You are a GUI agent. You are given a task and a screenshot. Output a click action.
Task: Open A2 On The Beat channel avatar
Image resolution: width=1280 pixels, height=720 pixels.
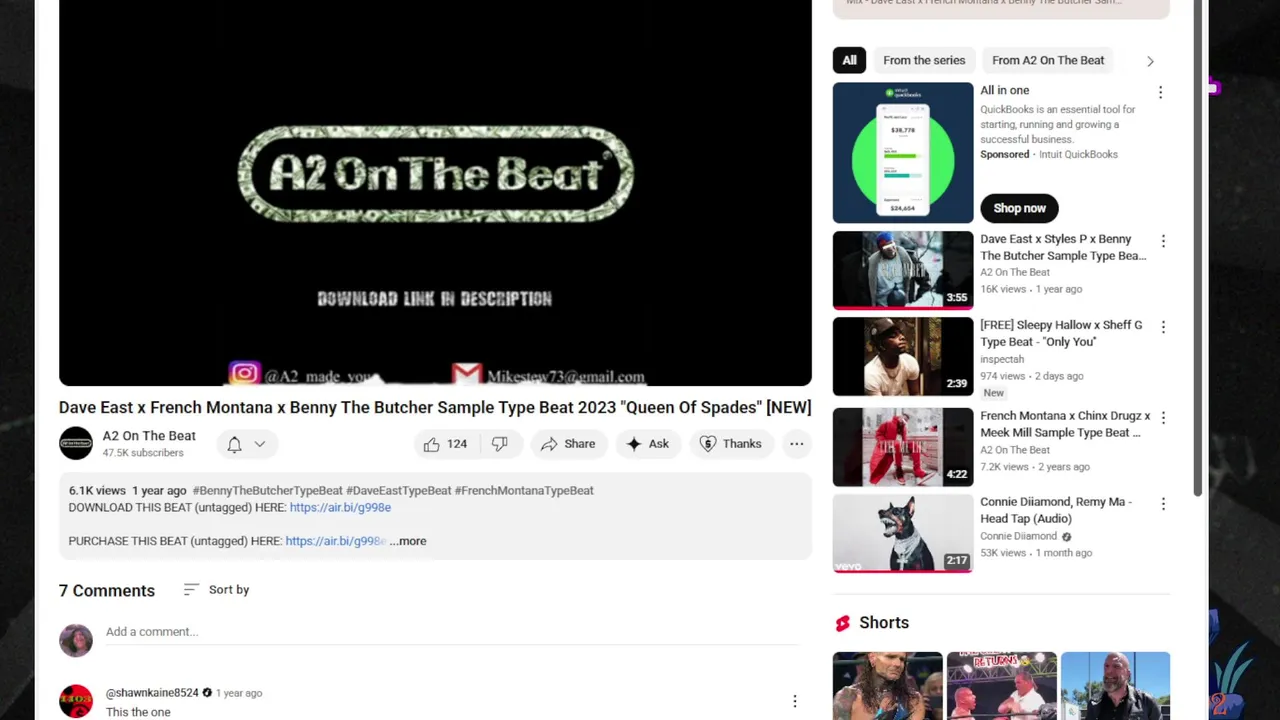coord(76,444)
